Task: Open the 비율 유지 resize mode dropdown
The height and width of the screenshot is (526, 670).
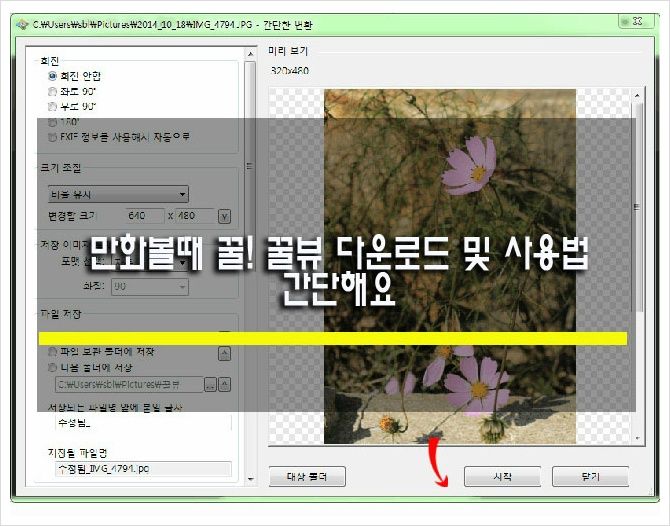Action: [118, 194]
